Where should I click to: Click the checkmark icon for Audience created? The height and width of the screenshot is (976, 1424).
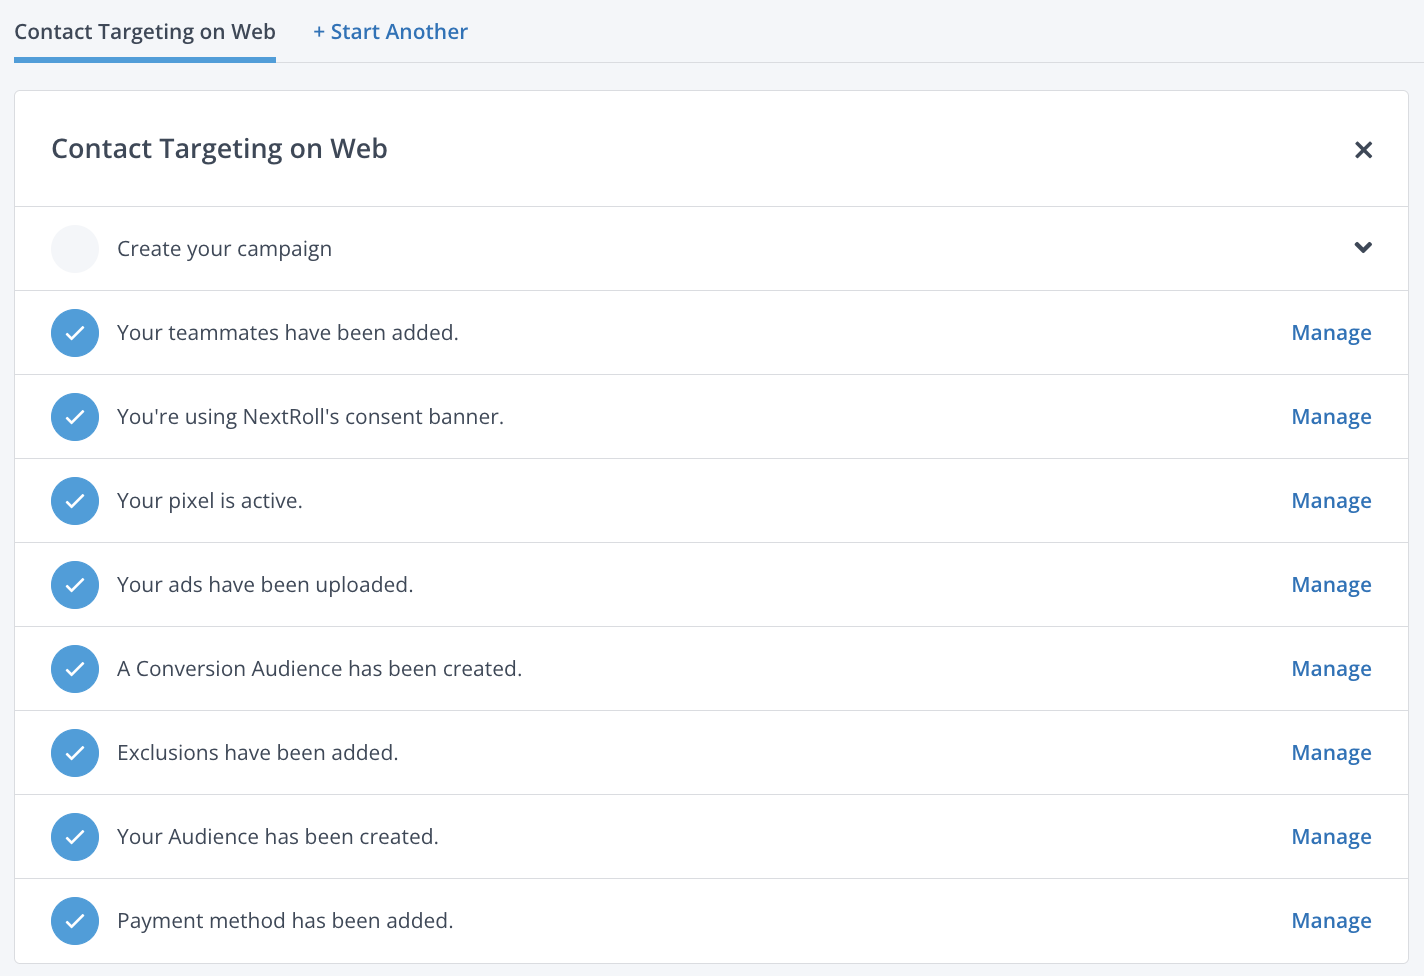[x=75, y=837]
